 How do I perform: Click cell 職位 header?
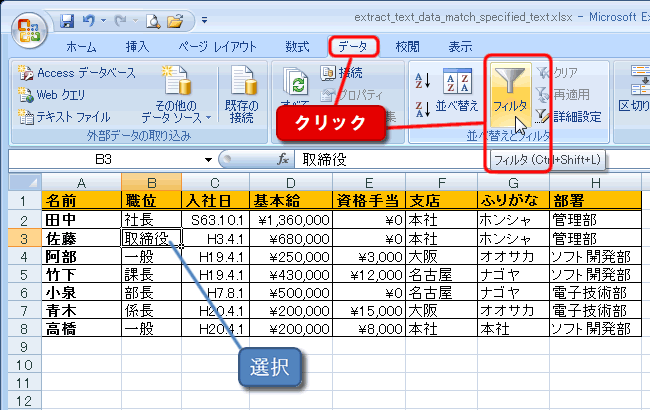(x=151, y=201)
